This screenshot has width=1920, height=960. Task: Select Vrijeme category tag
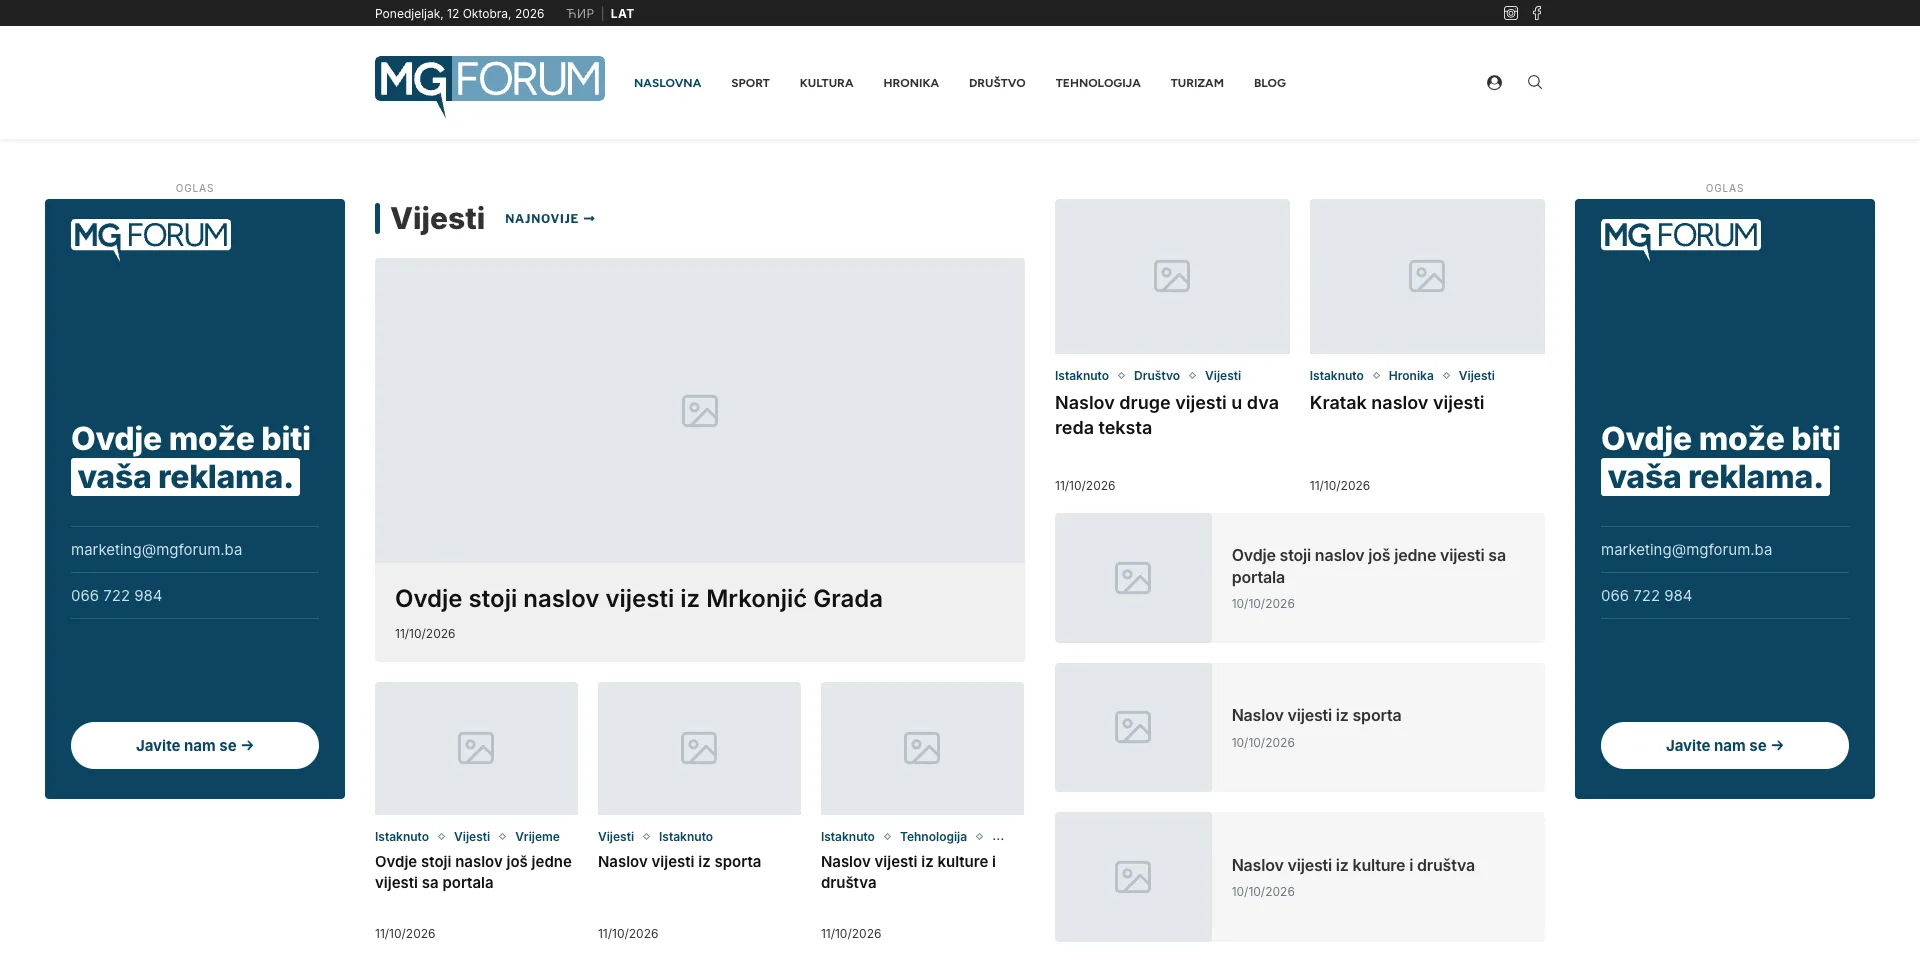[x=537, y=837]
